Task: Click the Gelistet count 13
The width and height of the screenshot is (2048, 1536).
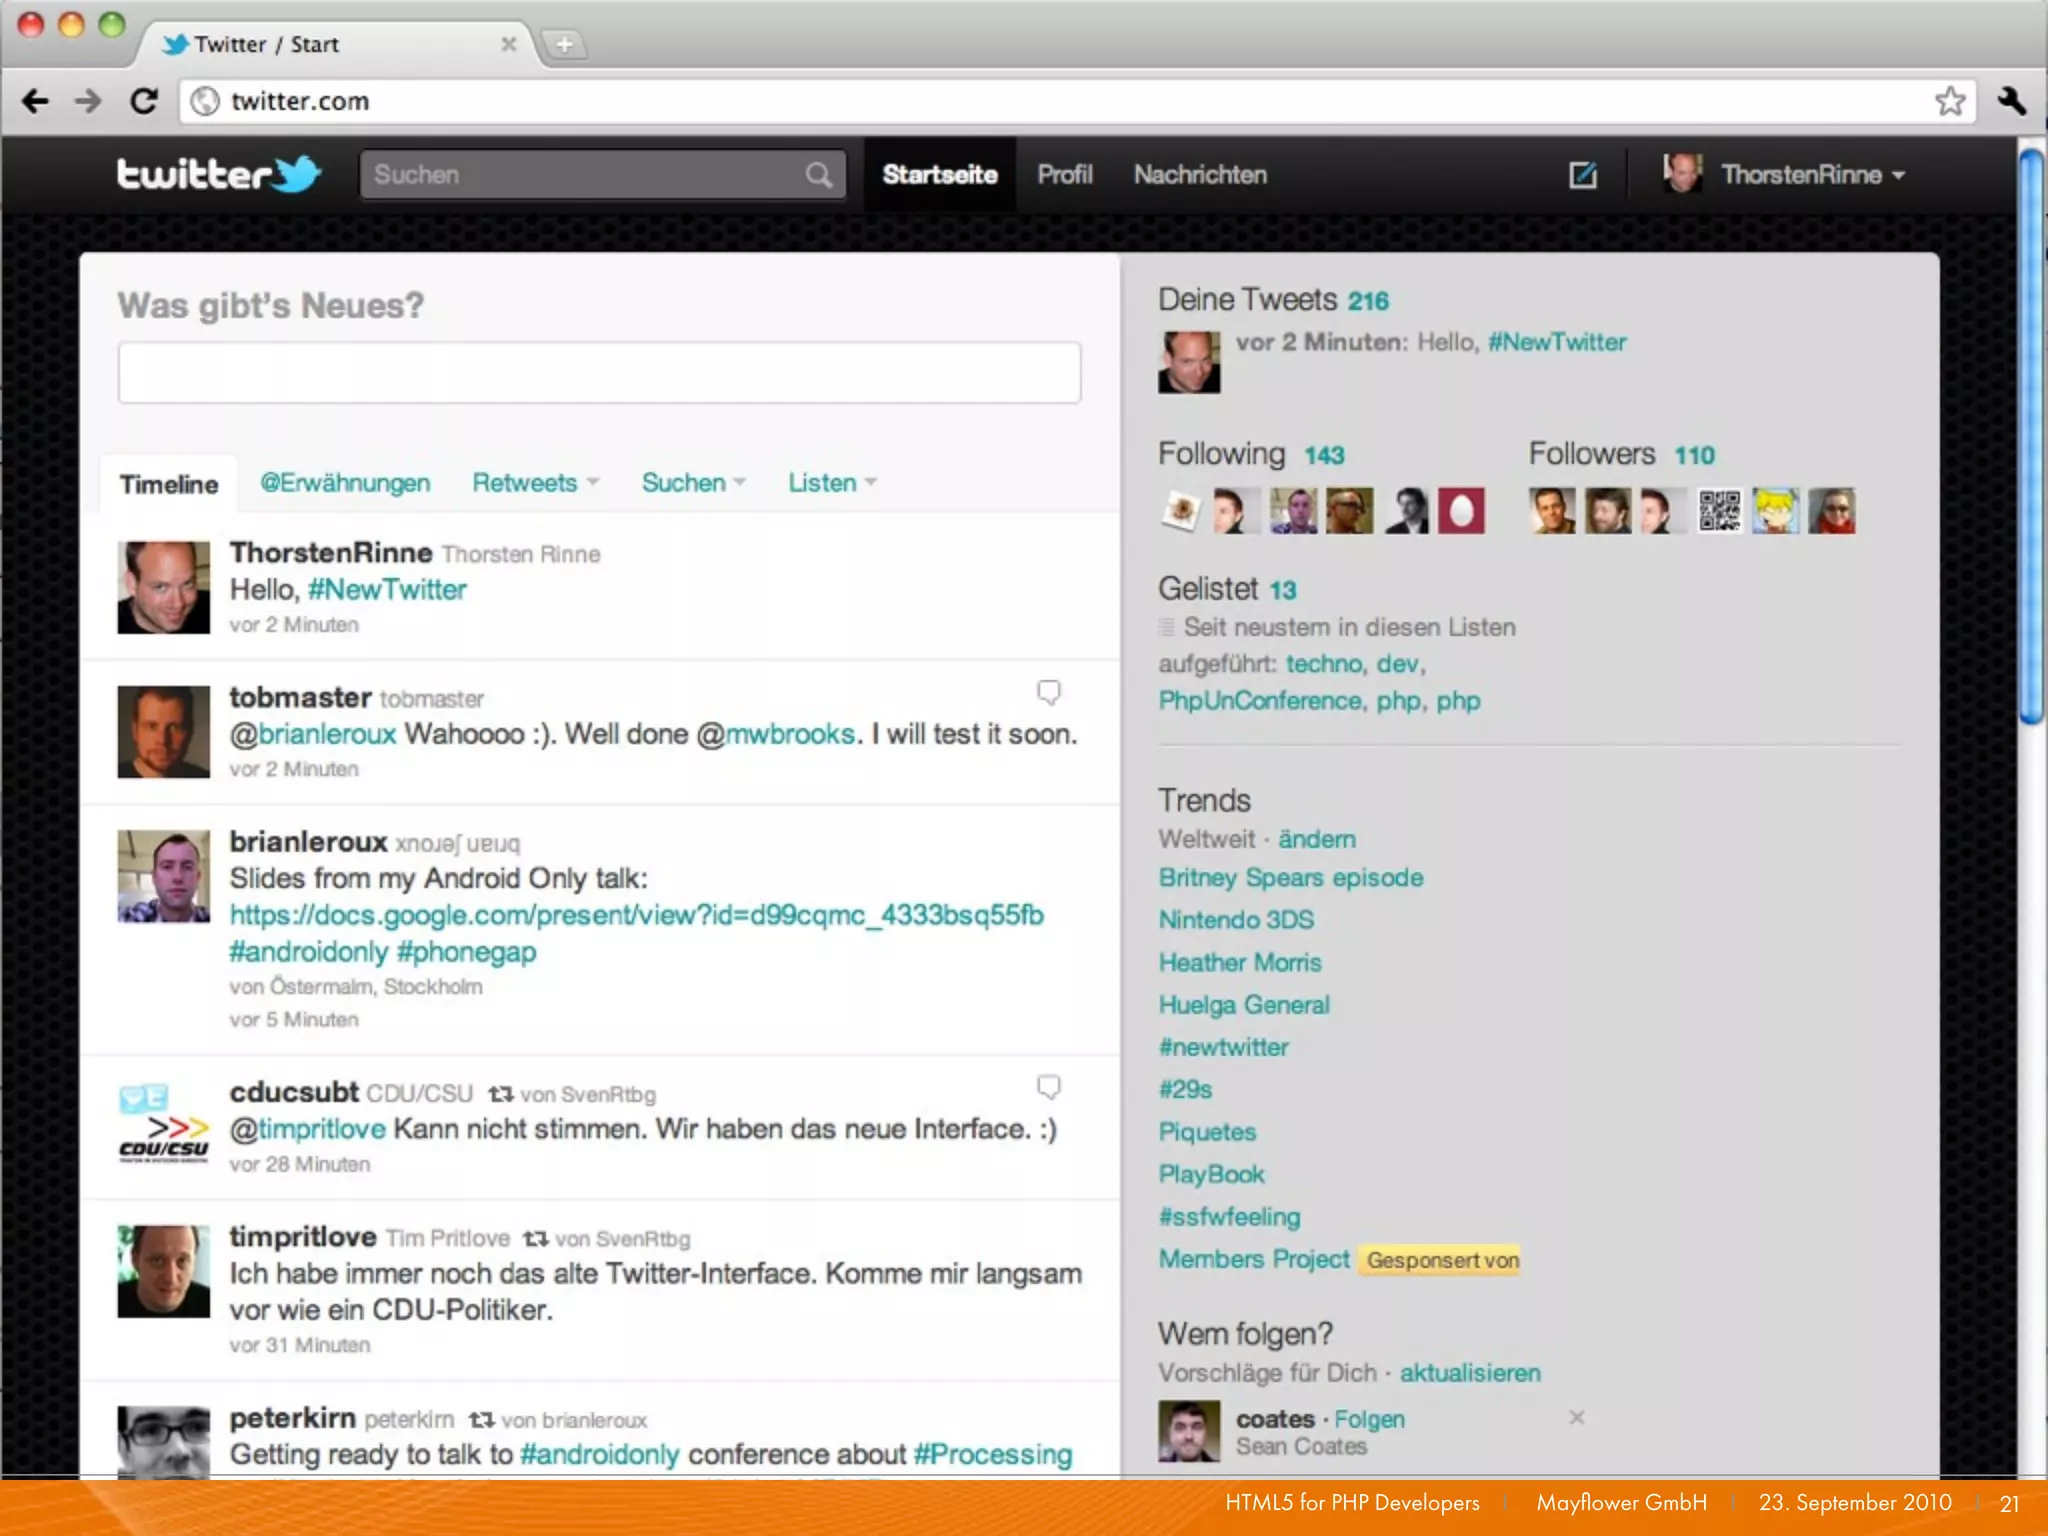Action: 1283,590
